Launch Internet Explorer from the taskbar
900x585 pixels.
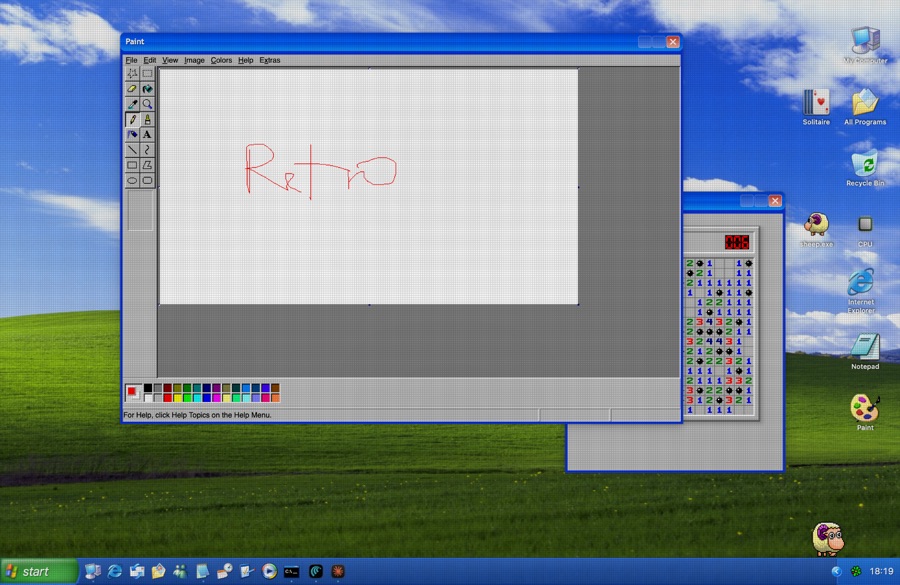pyautogui.click(x=115, y=571)
